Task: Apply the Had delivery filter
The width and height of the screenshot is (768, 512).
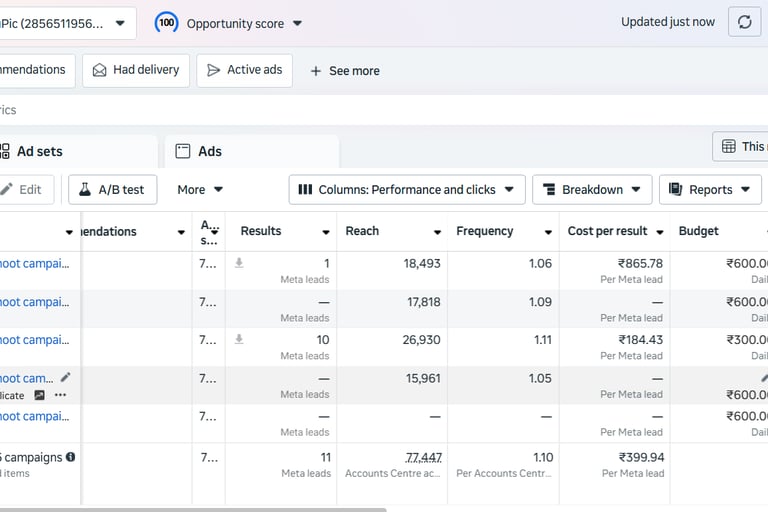Action: pos(136,70)
